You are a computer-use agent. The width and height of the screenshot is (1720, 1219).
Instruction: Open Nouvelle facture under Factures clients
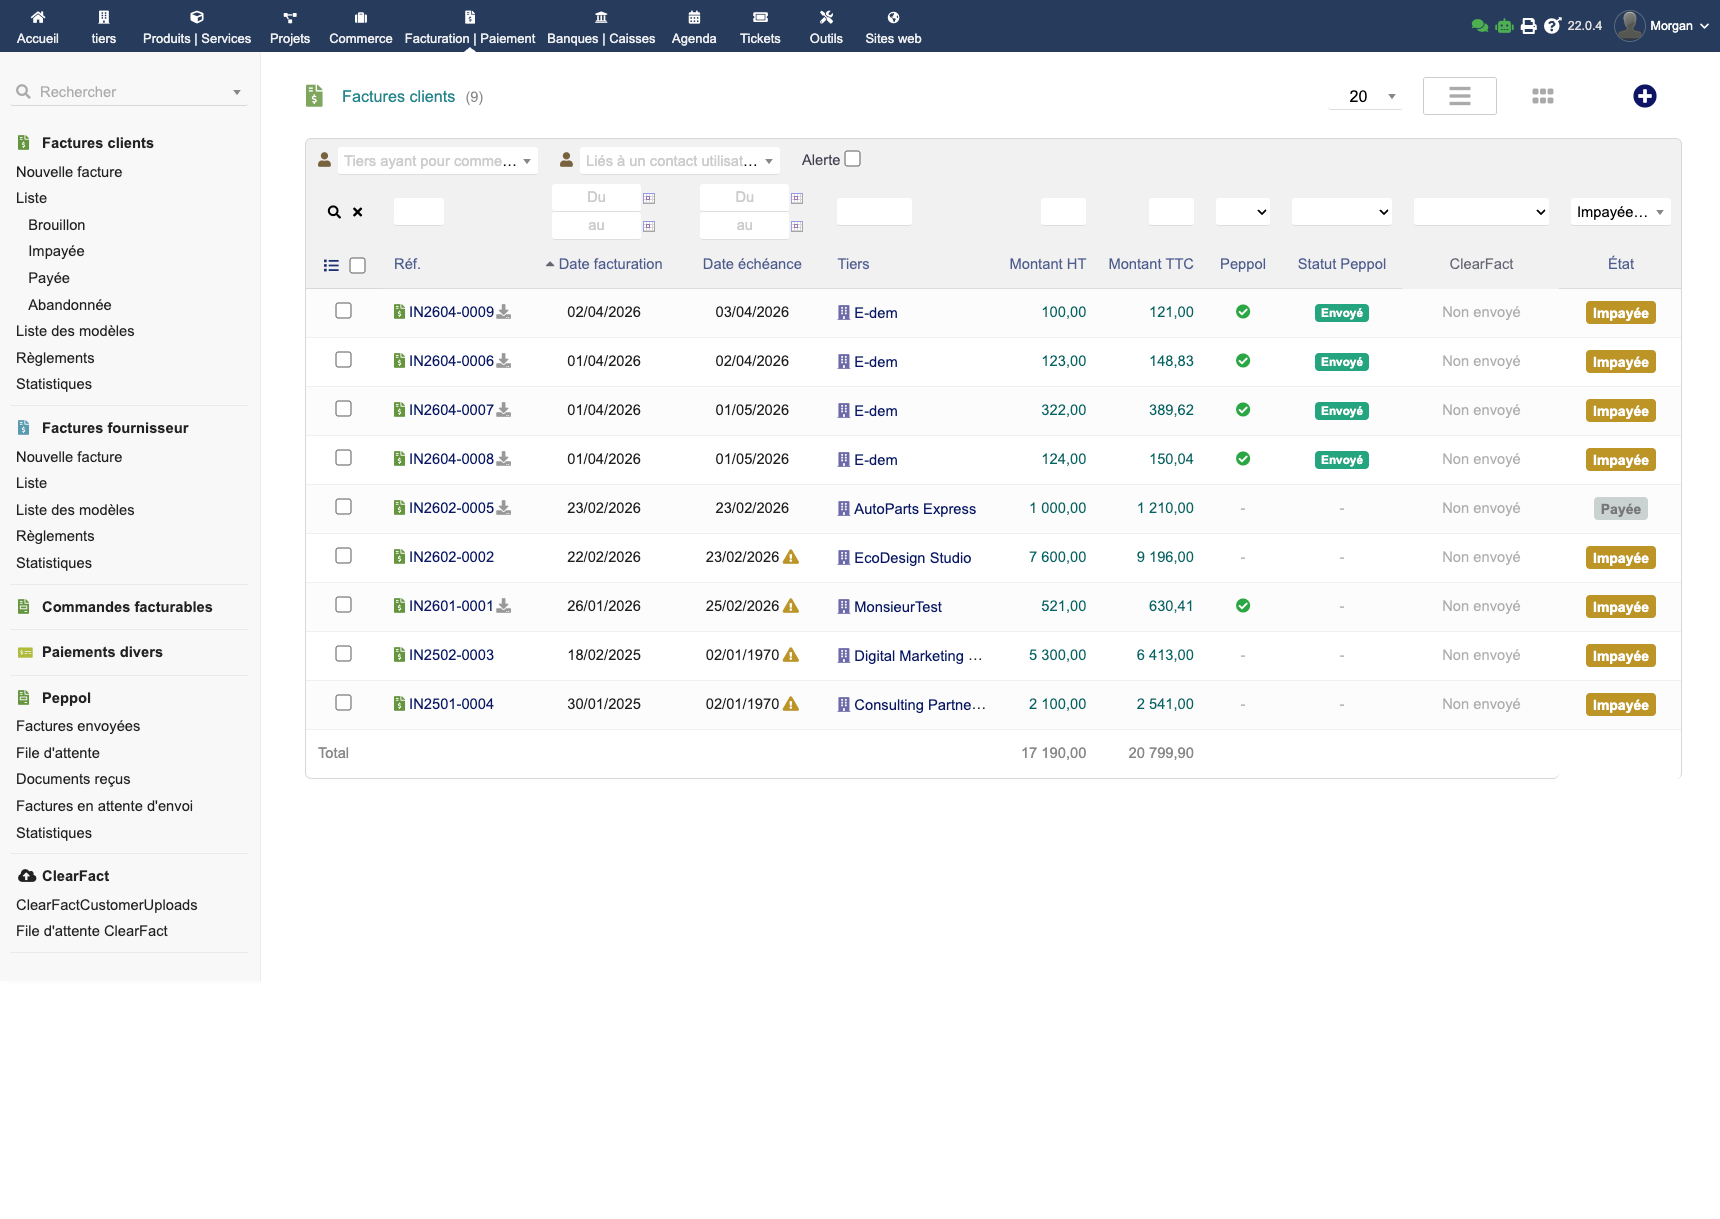(69, 172)
